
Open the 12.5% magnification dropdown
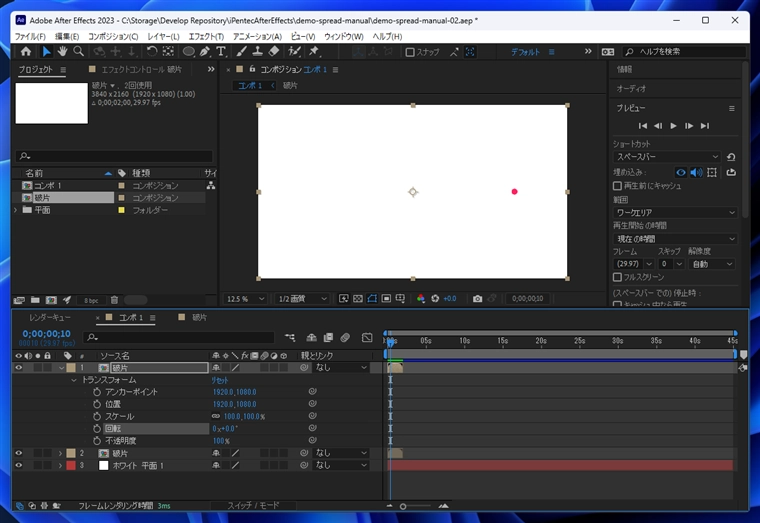pyautogui.click(x=245, y=299)
